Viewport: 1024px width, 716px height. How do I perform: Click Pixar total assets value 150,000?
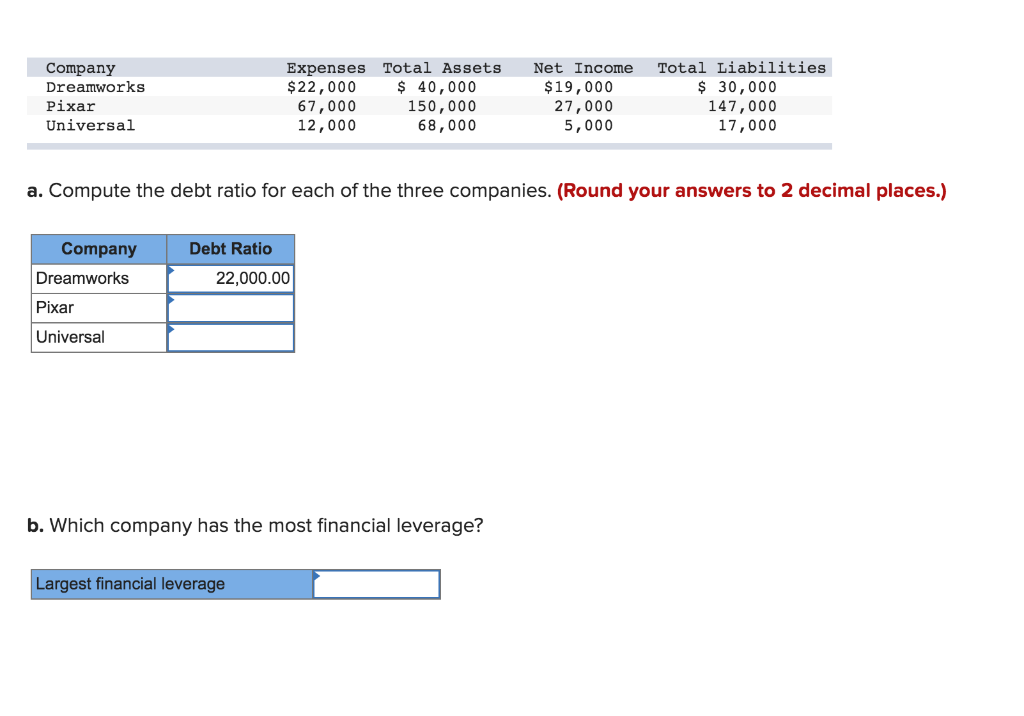(x=442, y=106)
